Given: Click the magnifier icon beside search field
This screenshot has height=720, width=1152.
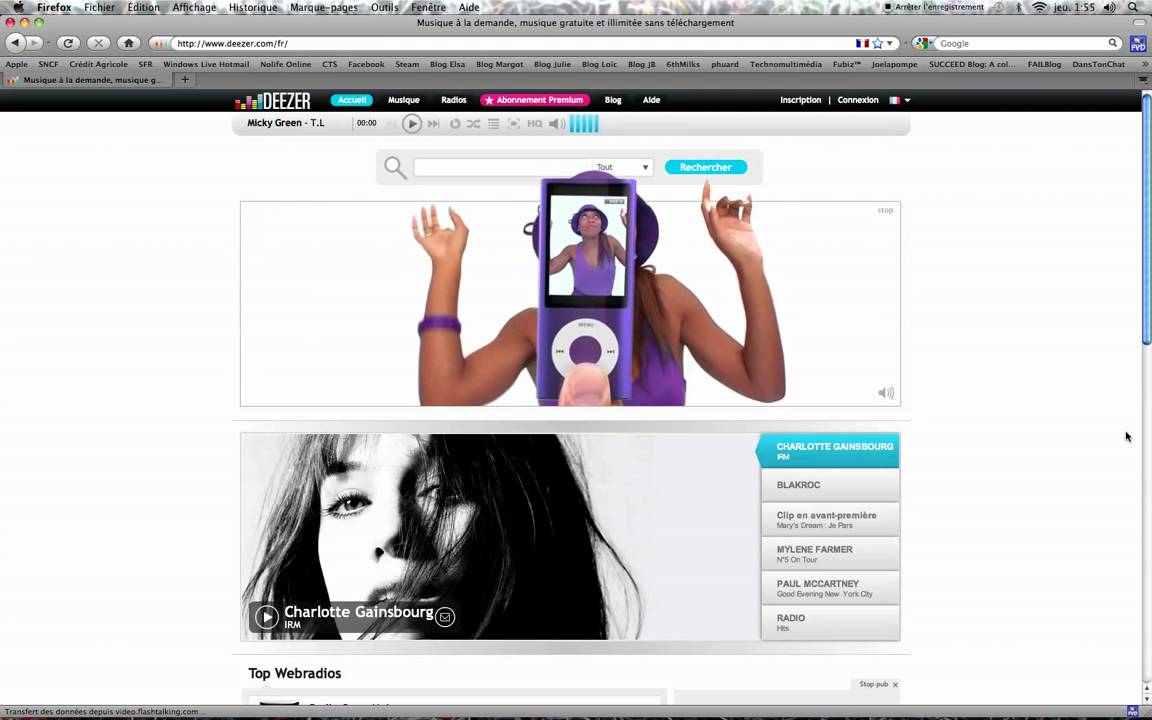Looking at the screenshot, I should coord(395,168).
